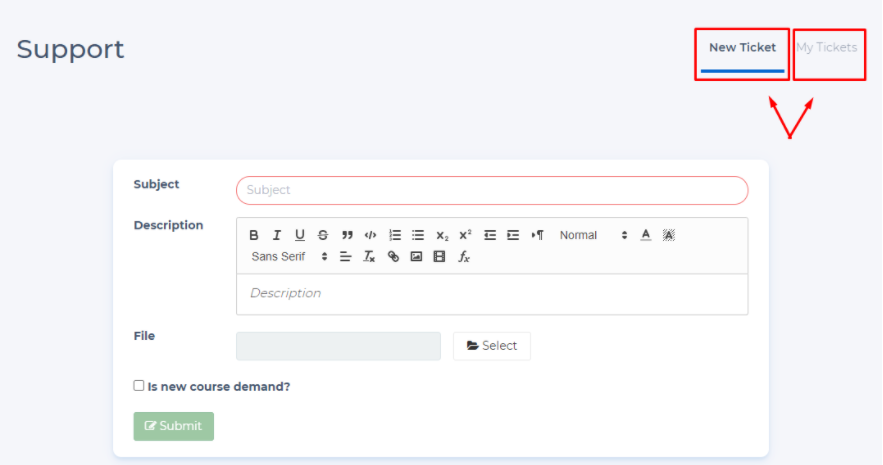Toggle bold formatting in description editor
Image resolution: width=883 pixels, height=465 pixels.
[254, 235]
